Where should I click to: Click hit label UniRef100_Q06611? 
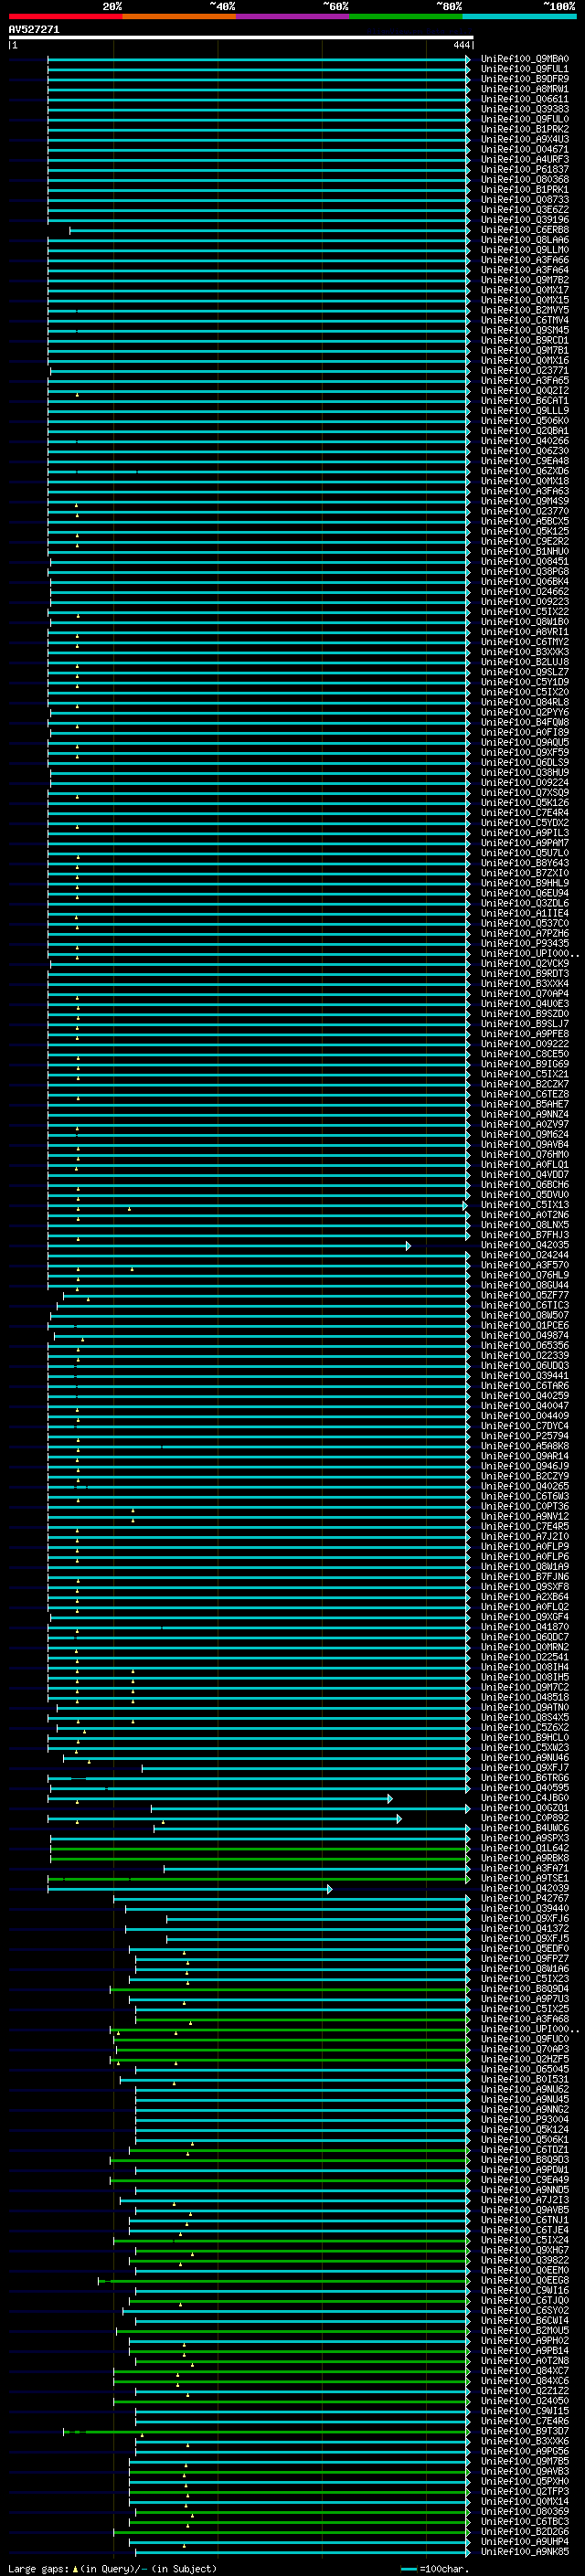pyautogui.click(x=525, y=99)
